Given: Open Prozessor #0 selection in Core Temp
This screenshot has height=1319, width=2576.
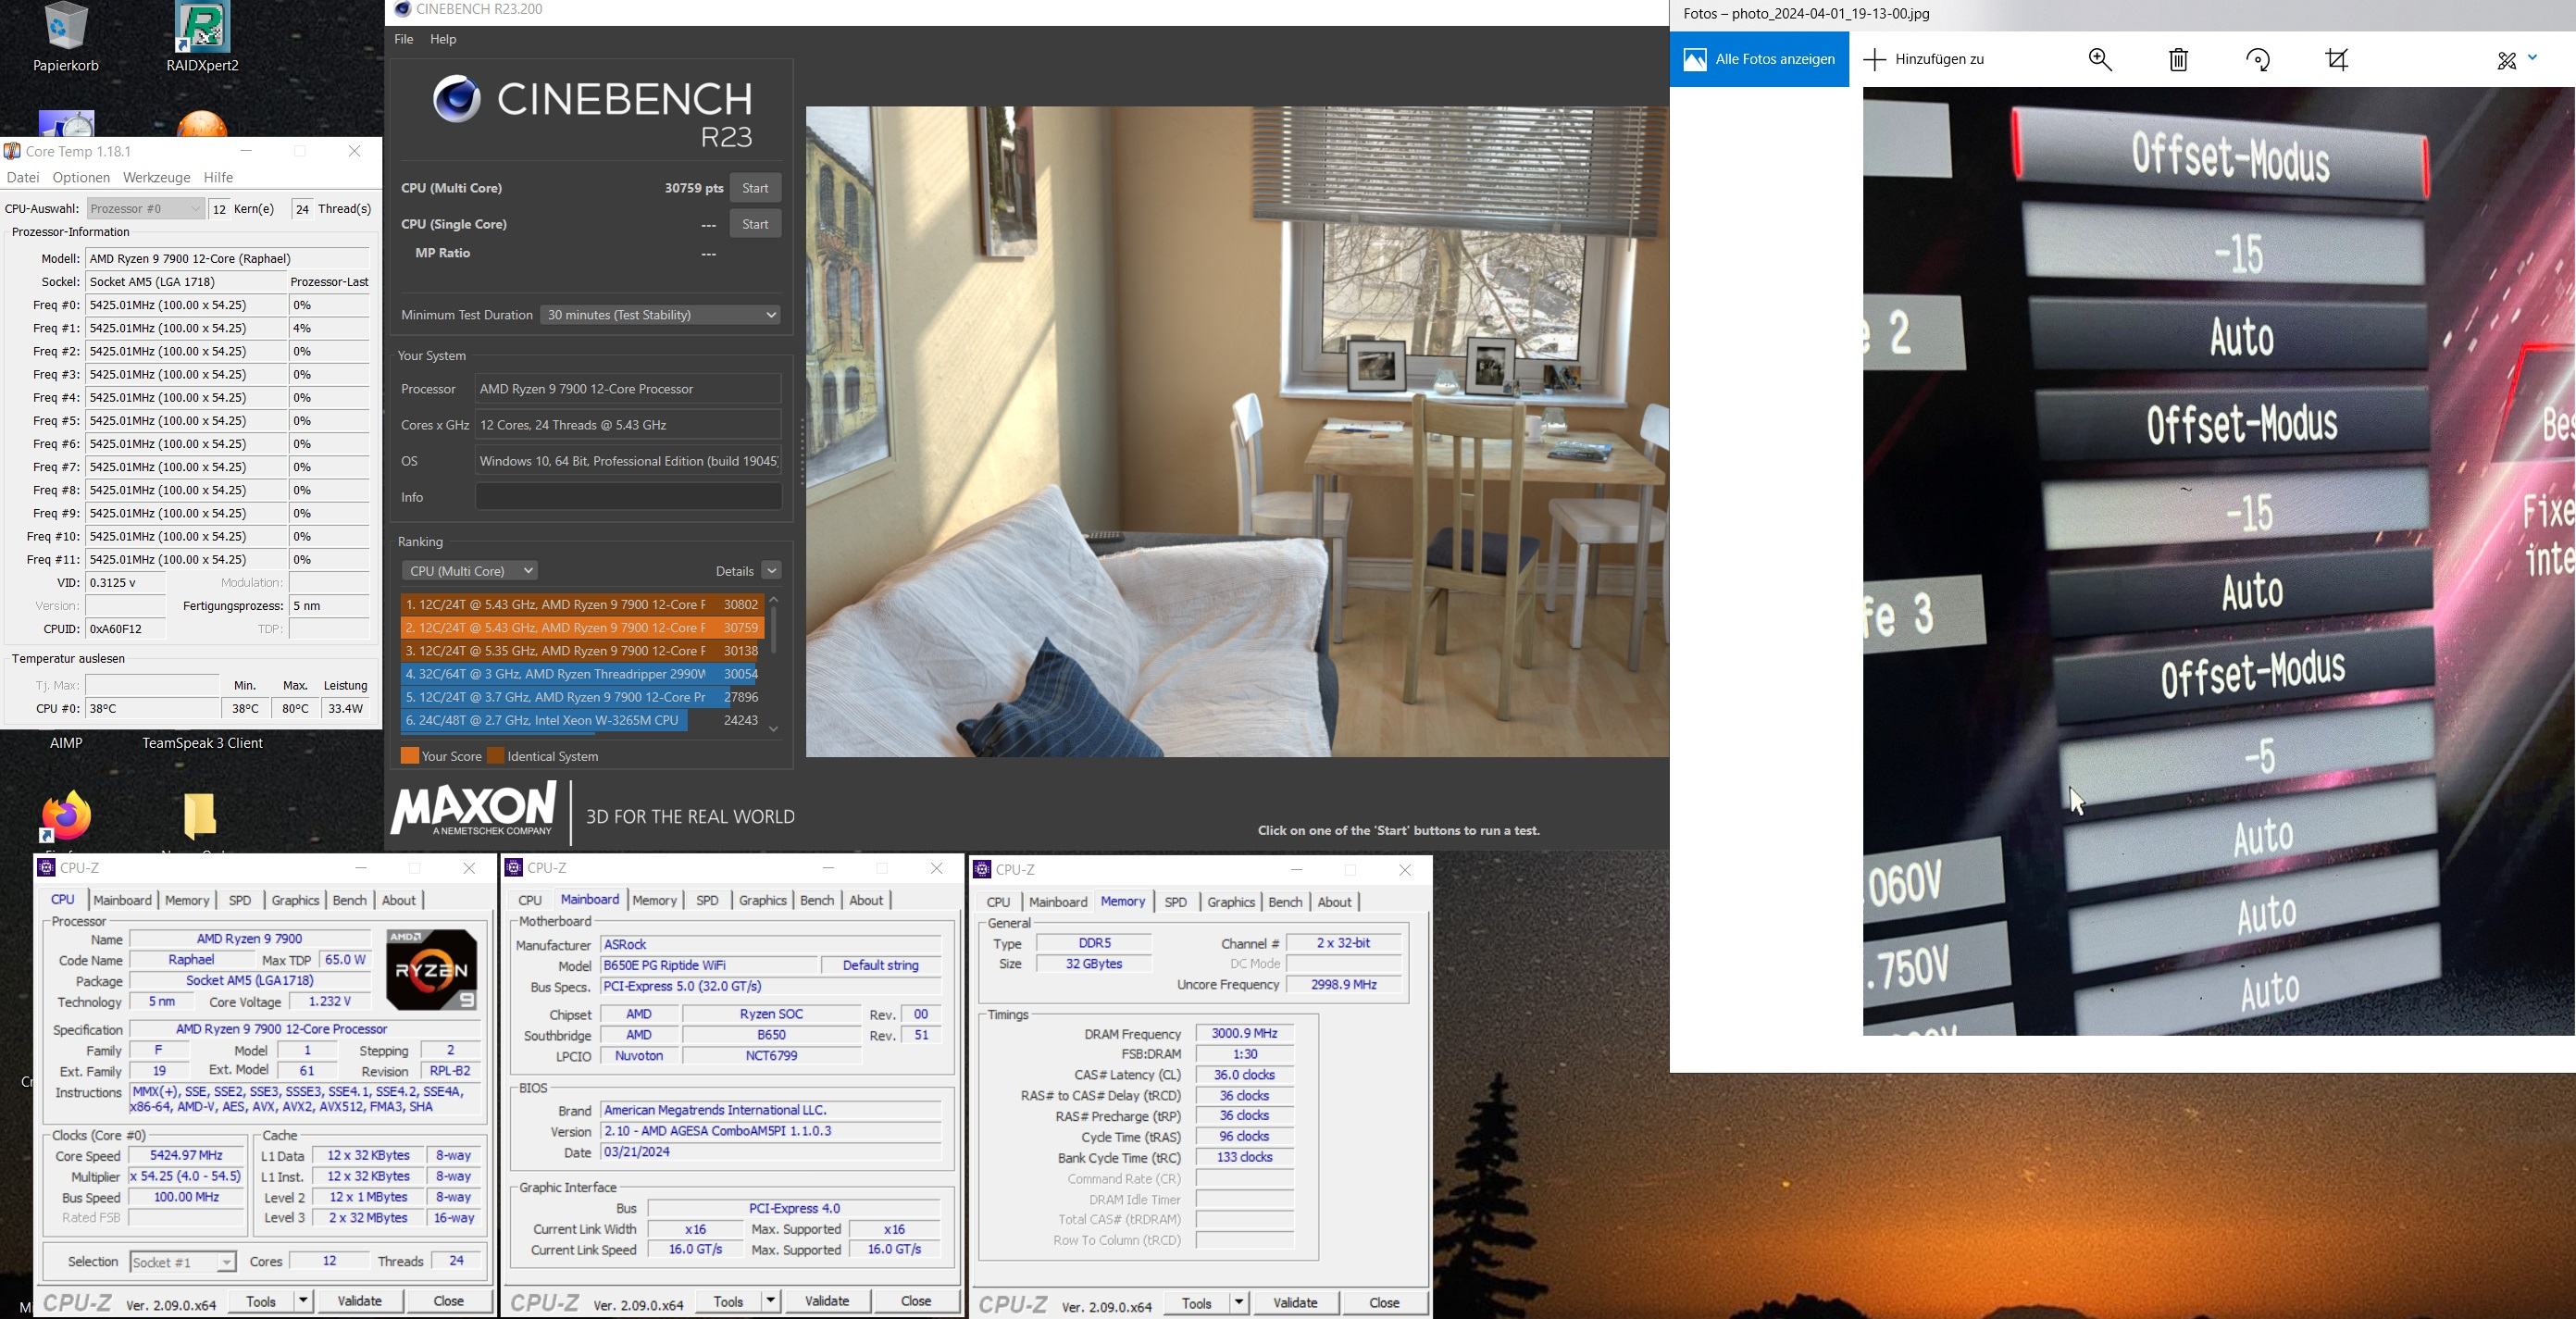Looking at the screenshot, I should pyautogui.click(x=146, y=208).
